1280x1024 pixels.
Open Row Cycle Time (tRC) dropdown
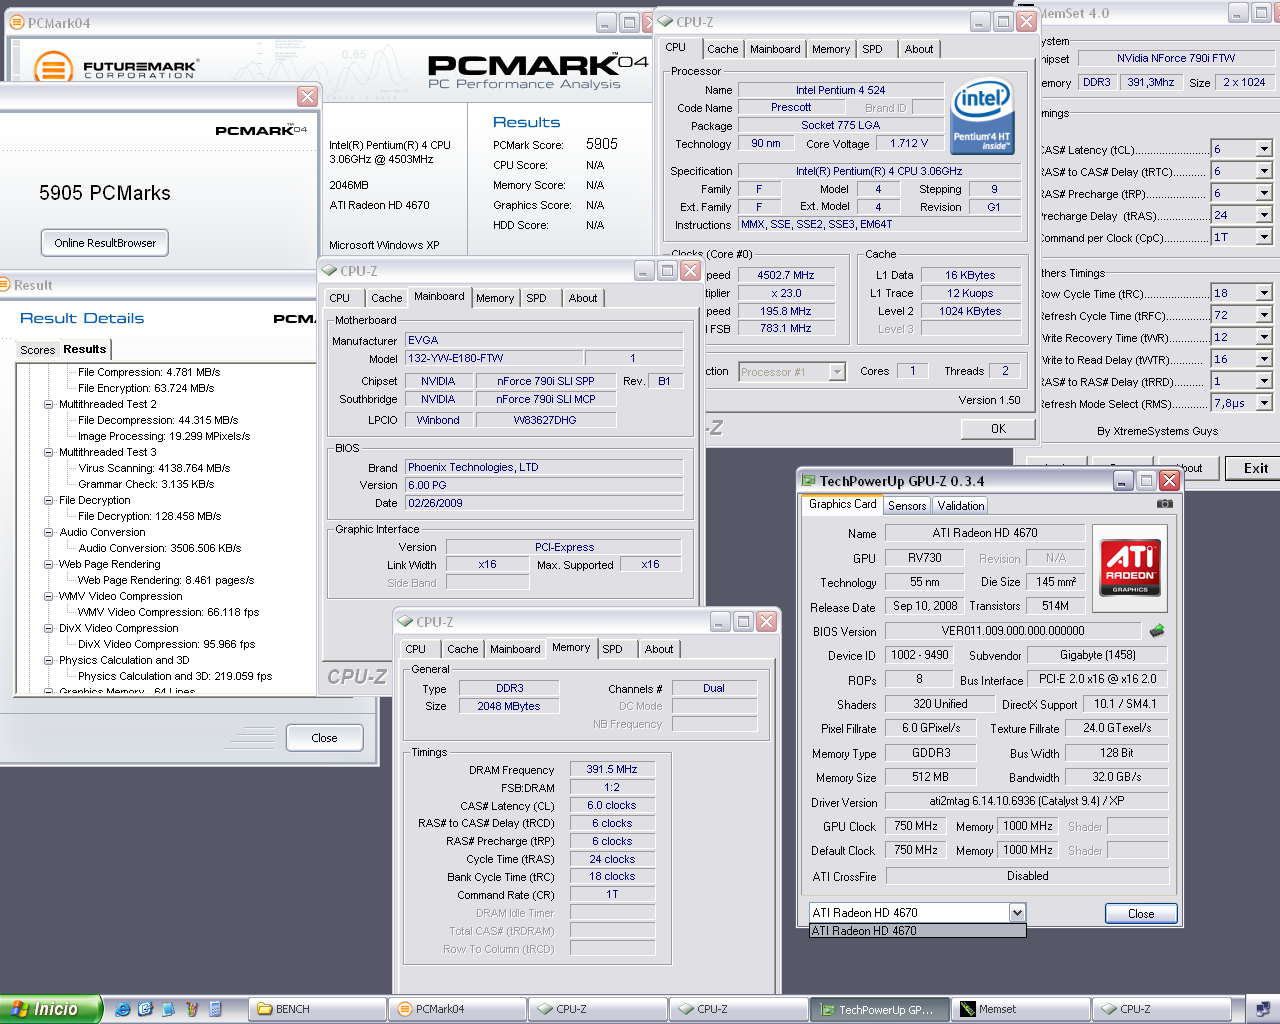coord(1264,293)
